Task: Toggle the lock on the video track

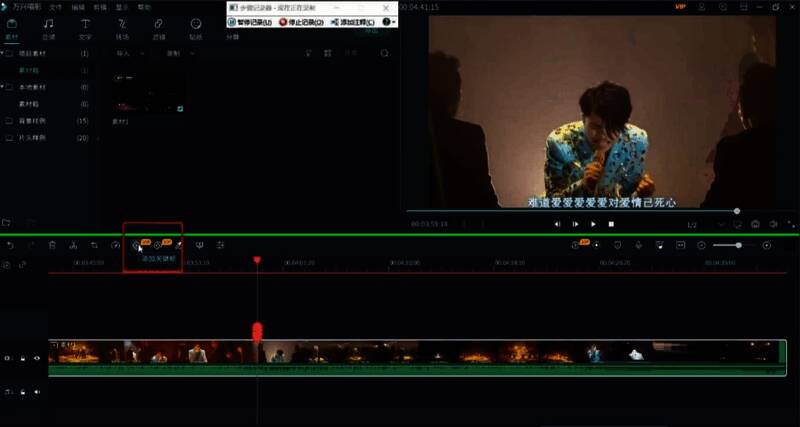Action: [23, 357]
